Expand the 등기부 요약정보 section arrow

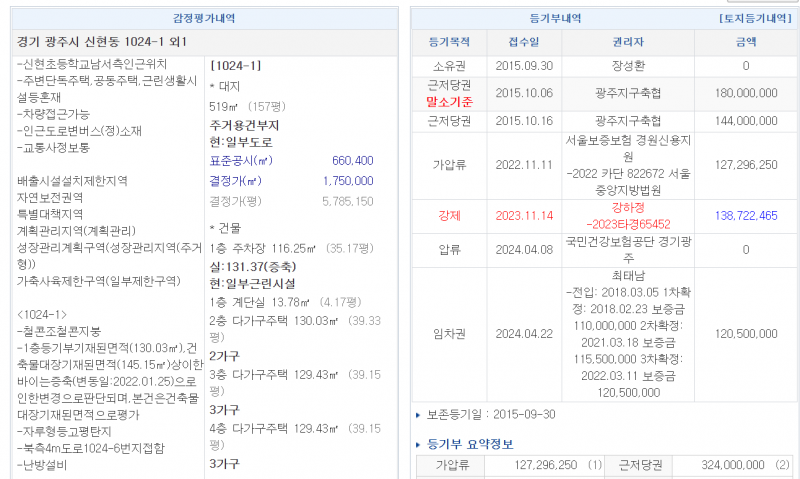(x=419, y=444)
